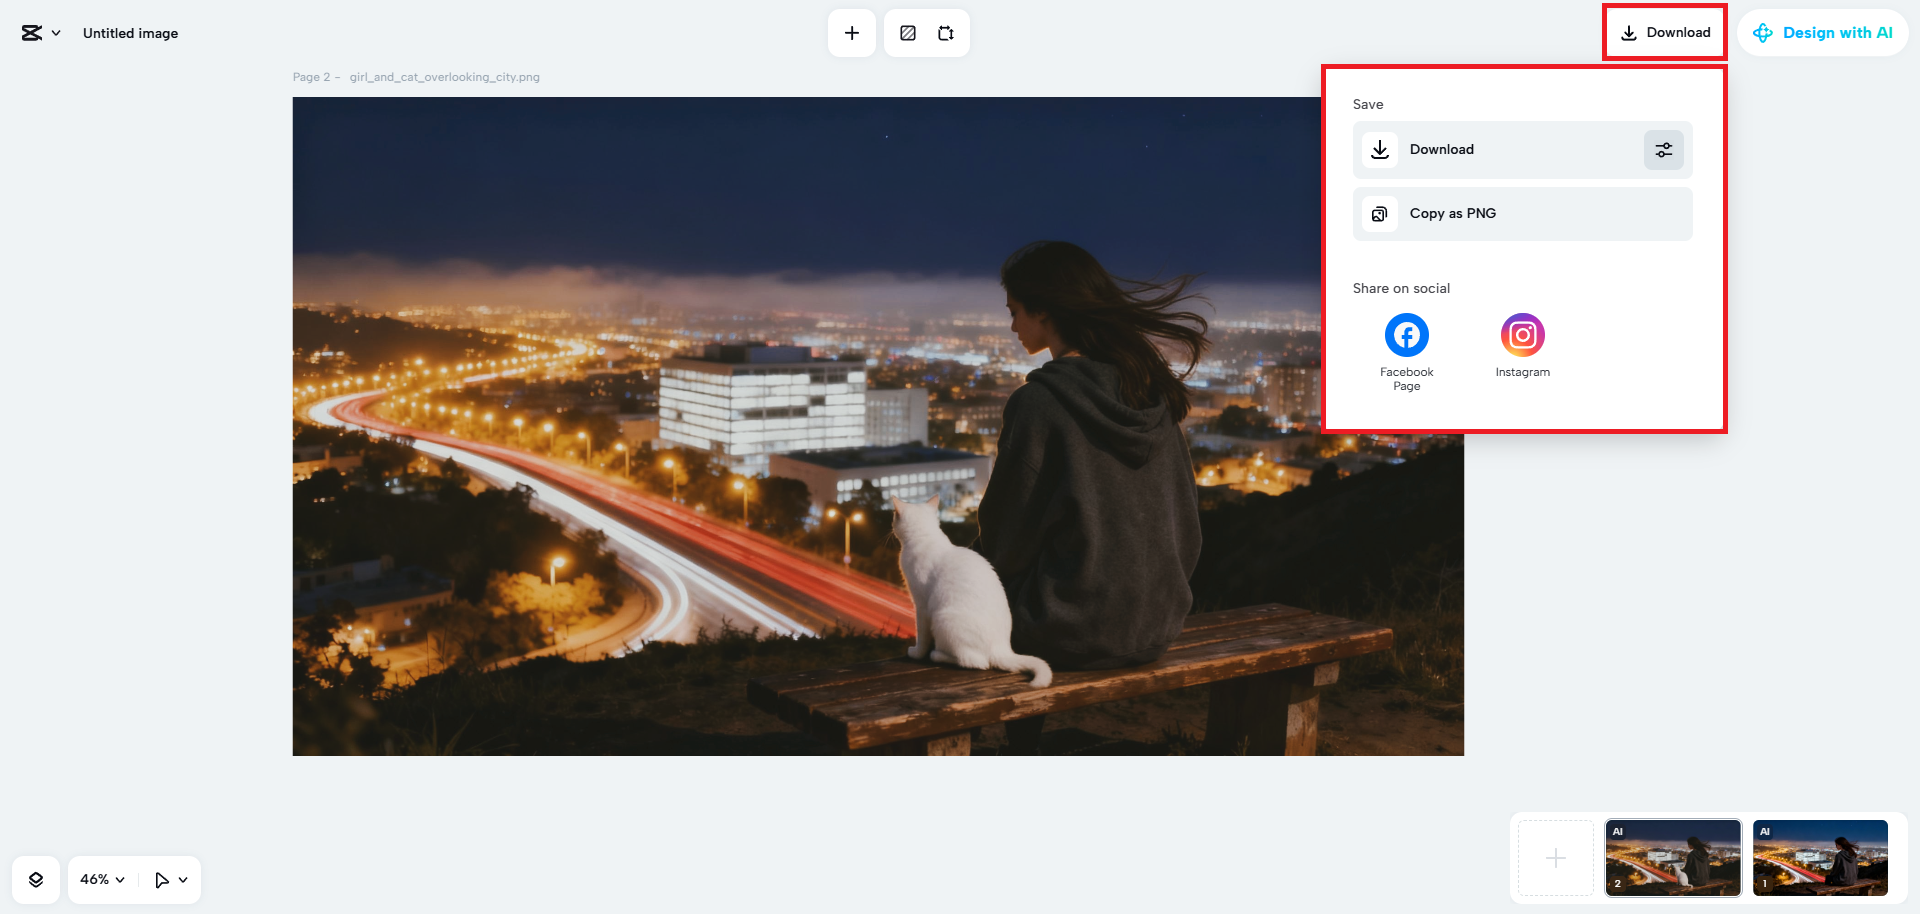The width and height of the screenshot is (1920, 914).
Task: Select page 2 thumbnail with cat
Action: [1672, 858]
